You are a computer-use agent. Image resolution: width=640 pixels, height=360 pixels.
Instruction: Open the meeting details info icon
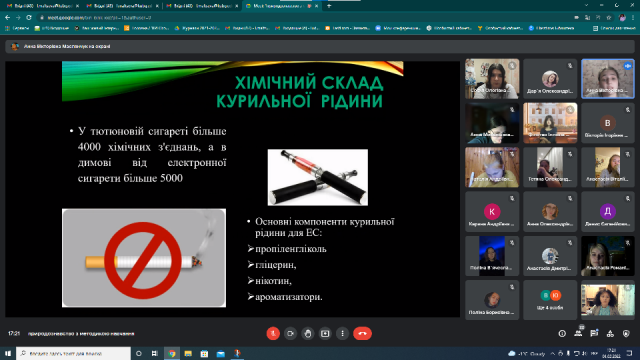[x=562, y=333]
